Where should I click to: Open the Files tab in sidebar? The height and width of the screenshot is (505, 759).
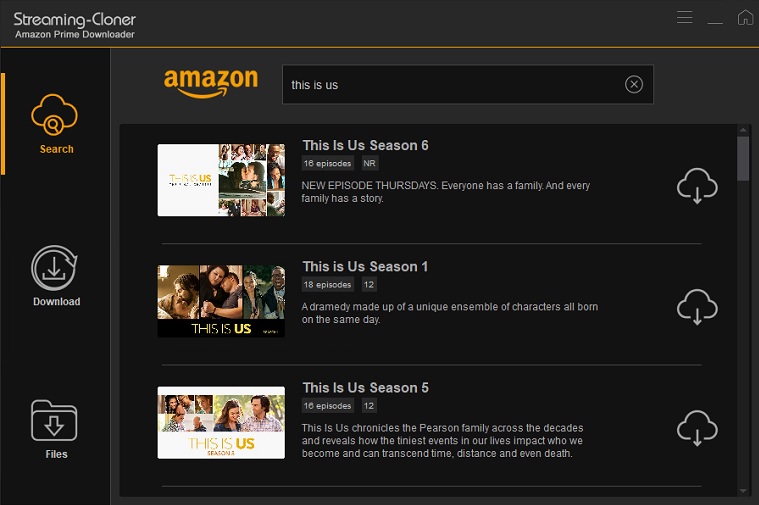(x=55, y=429)
